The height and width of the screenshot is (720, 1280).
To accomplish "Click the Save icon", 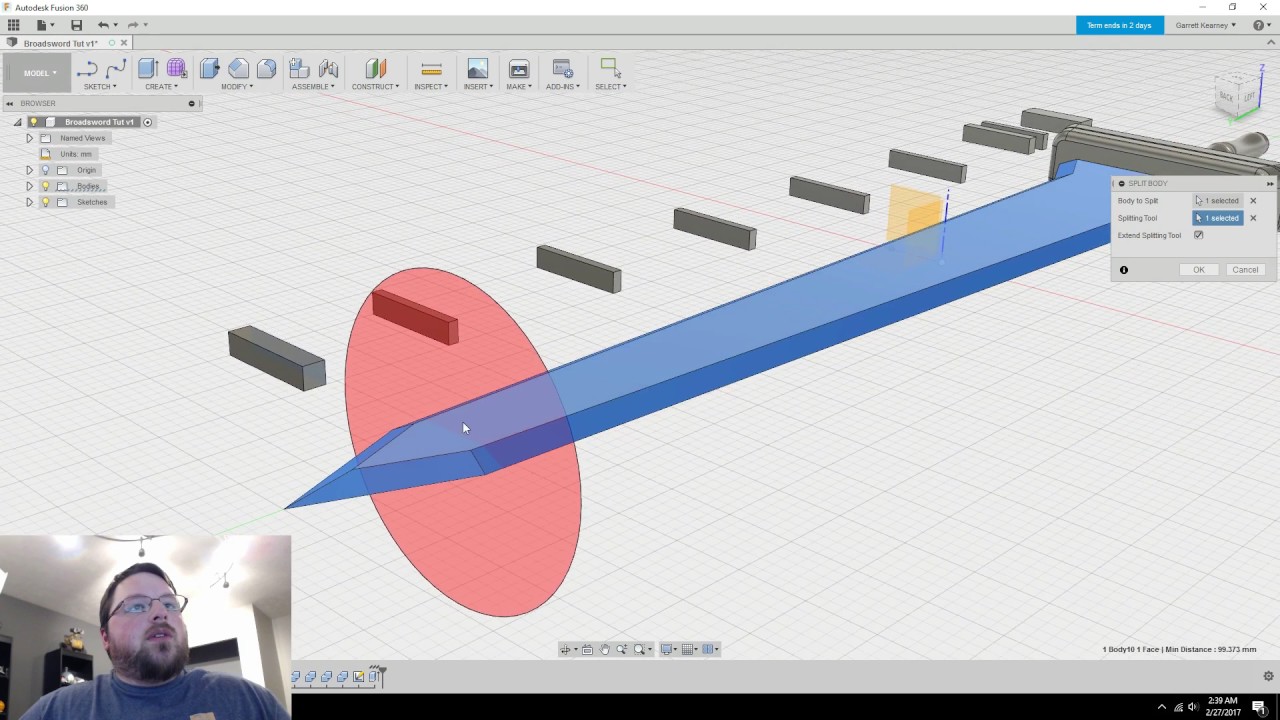I will tap(76, 25).
